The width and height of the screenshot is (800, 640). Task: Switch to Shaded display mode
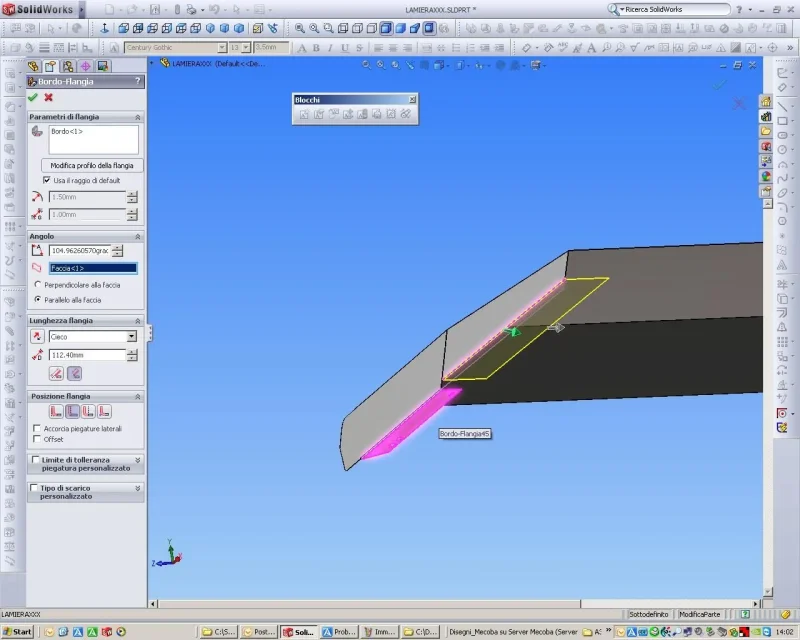401,29
